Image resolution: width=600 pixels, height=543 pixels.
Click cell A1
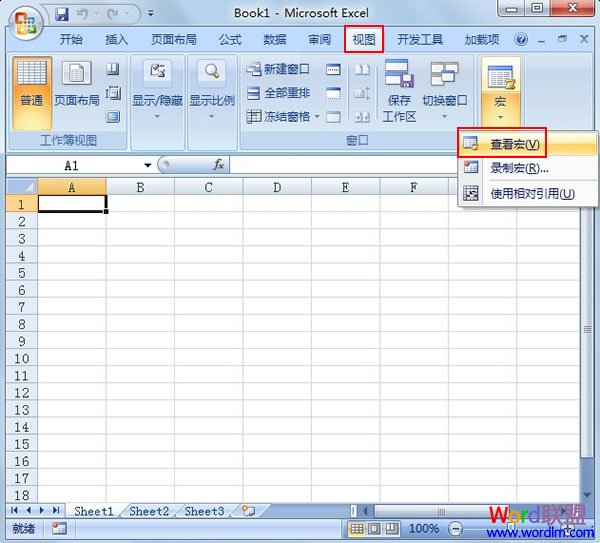(x=72, y=204)
